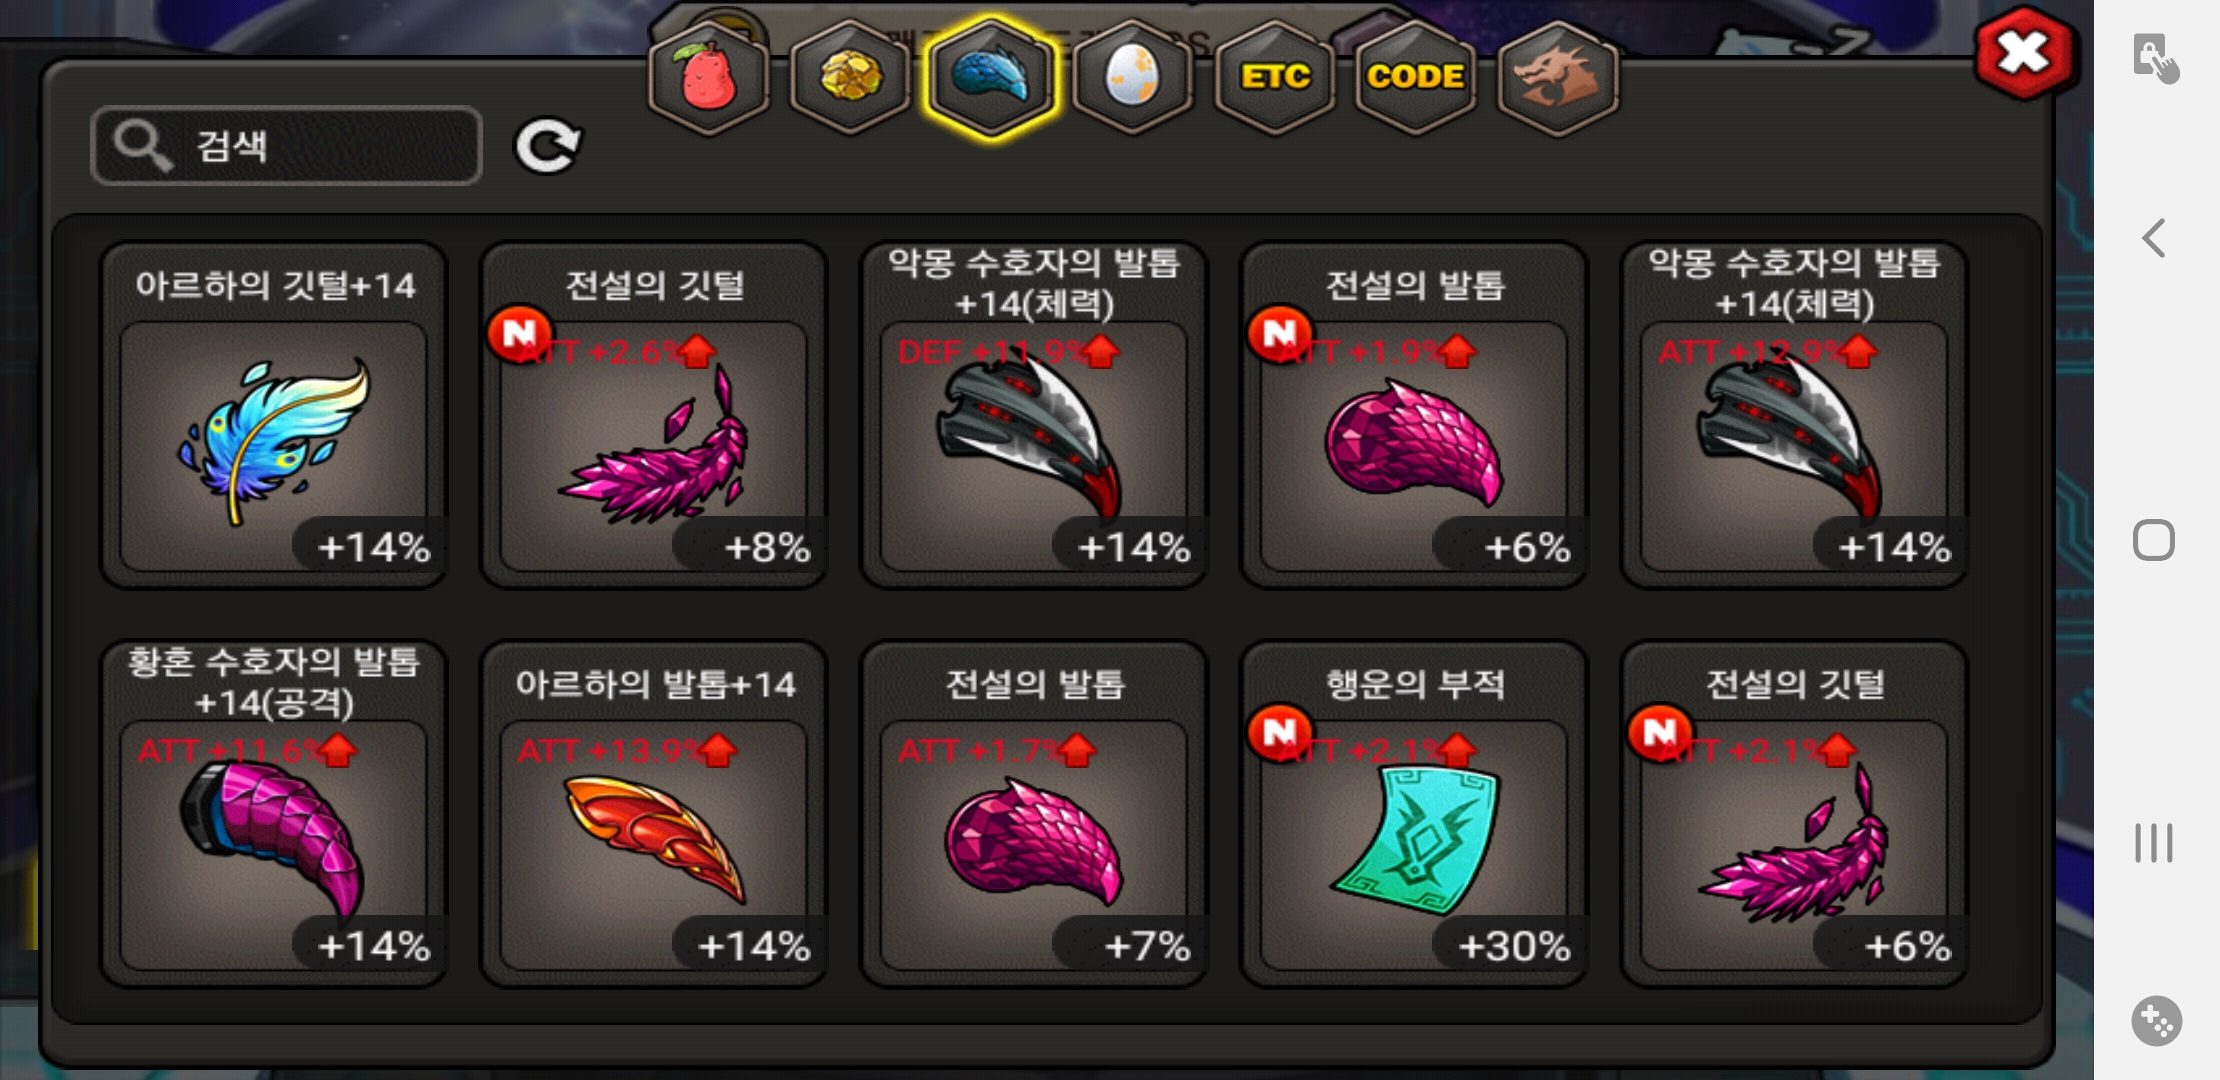2220x1080 pixels.
Task: Close the inventory with red X
Action: [2024, 53]
